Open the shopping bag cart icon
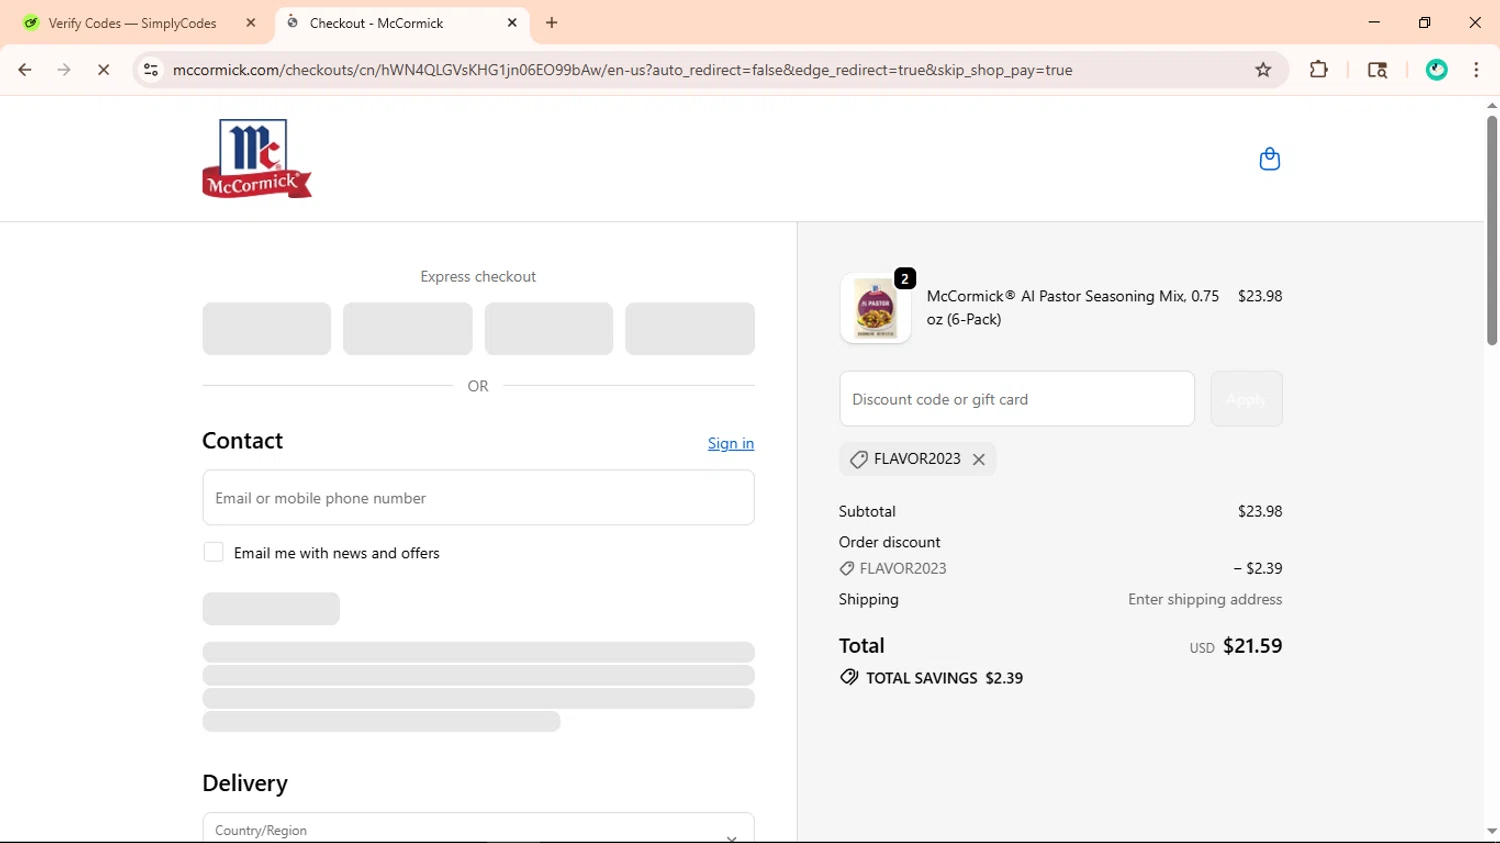Viewport: 1500px width, 843px height. click(1269, 159)
